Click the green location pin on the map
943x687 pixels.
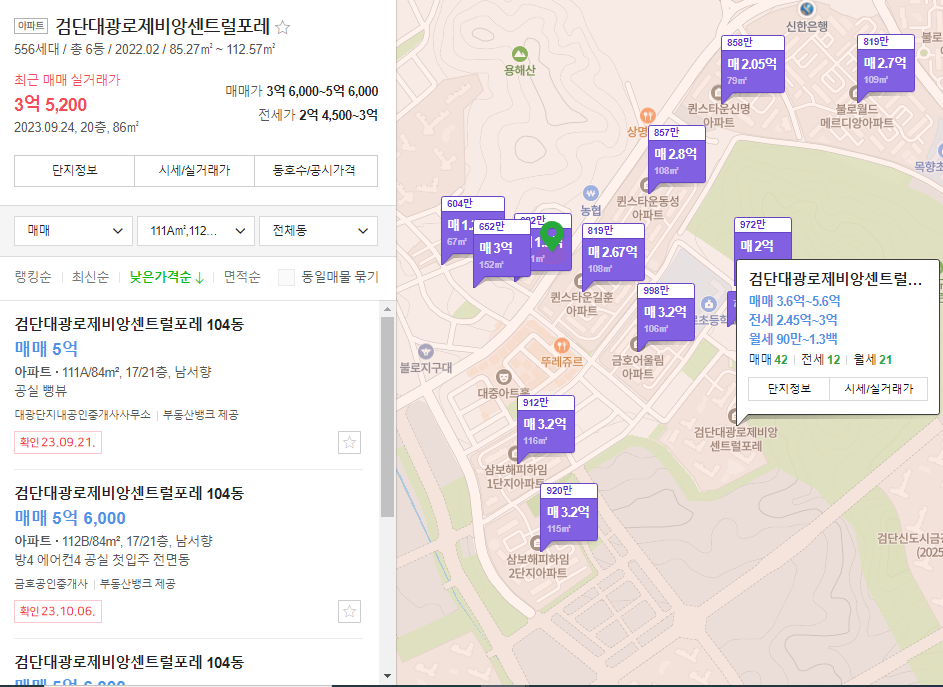(x=551, y=235)
